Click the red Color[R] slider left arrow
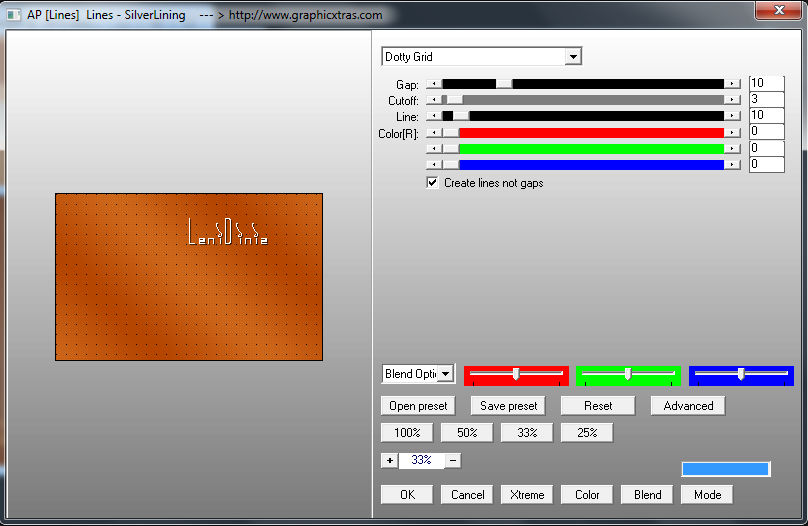The height and width of the screenshot is (526, 808). click(x=434, y=132)
